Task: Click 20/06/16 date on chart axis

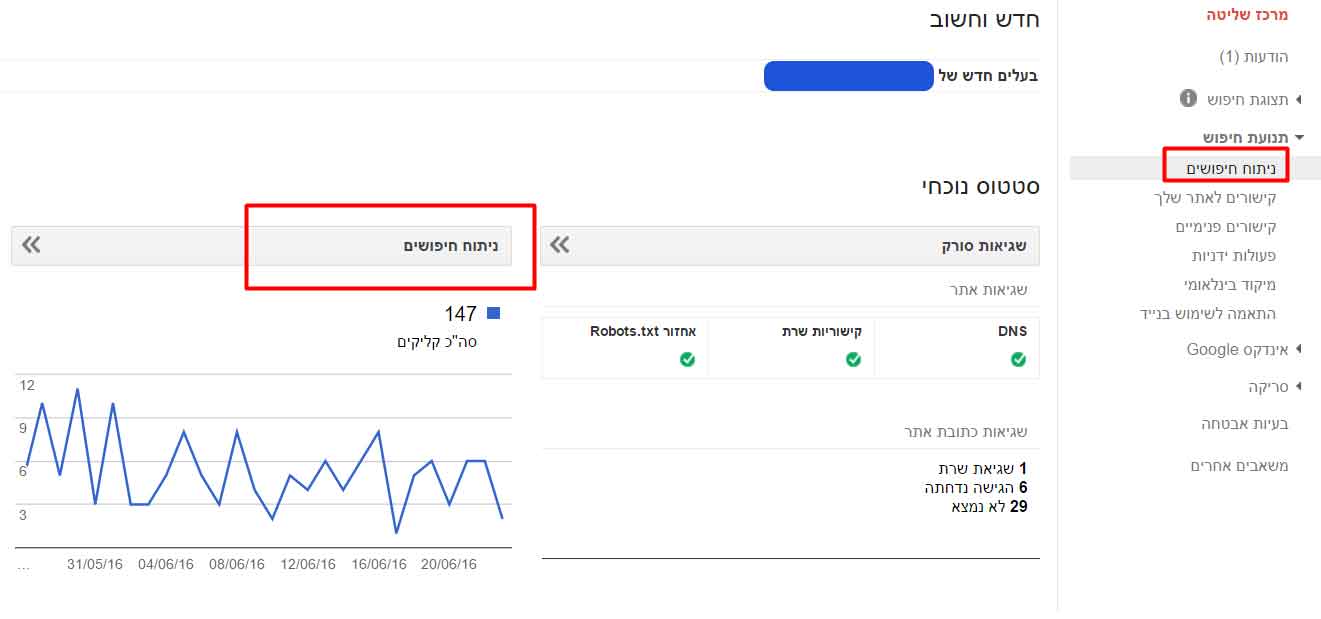Action: 449,564
